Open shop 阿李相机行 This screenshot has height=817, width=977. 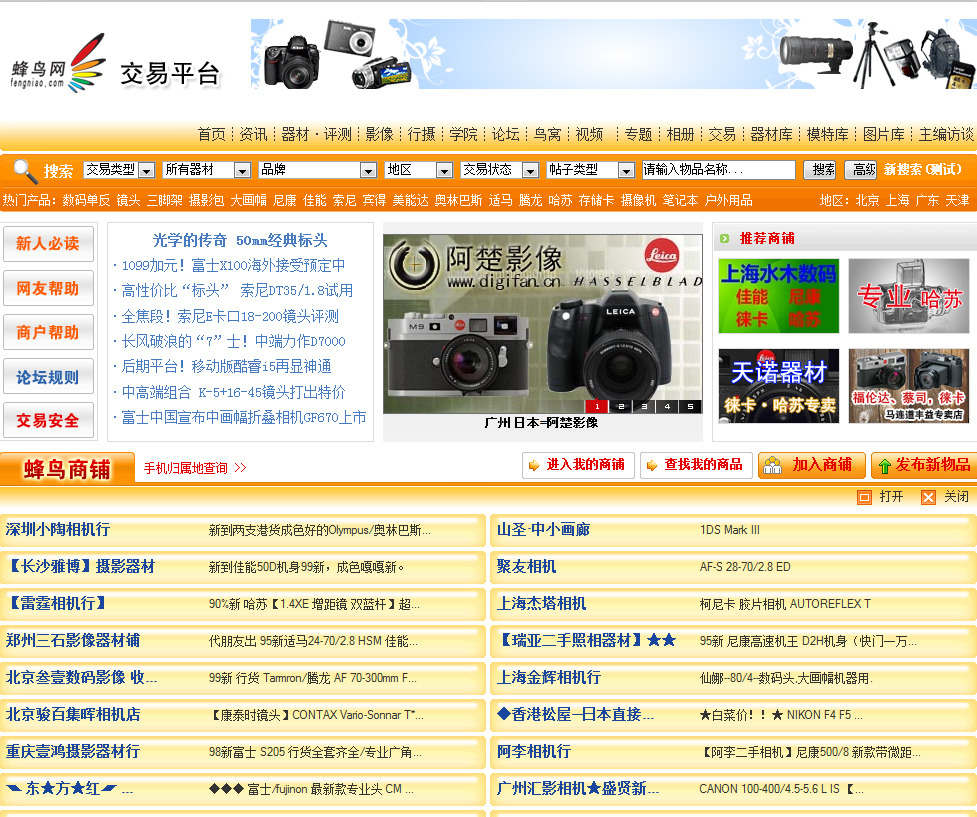533,752
